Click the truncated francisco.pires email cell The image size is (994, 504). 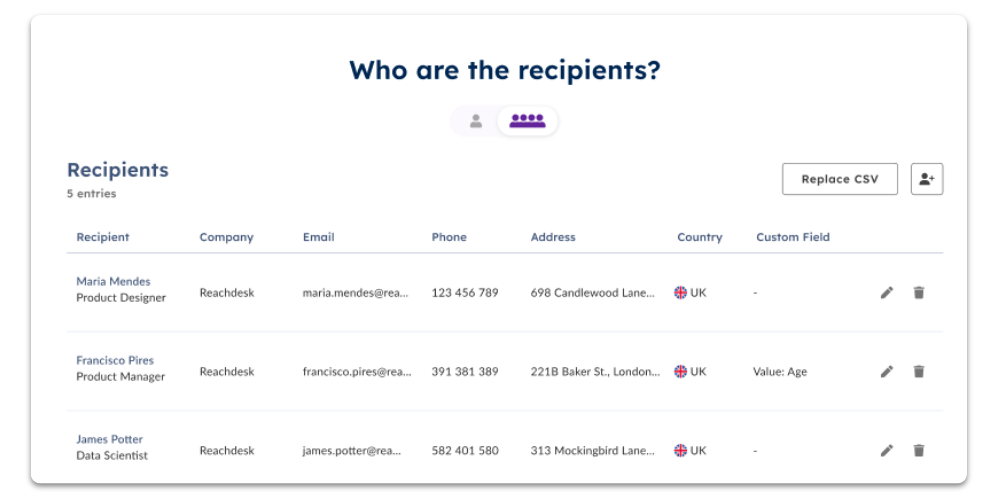click(357, 372)
